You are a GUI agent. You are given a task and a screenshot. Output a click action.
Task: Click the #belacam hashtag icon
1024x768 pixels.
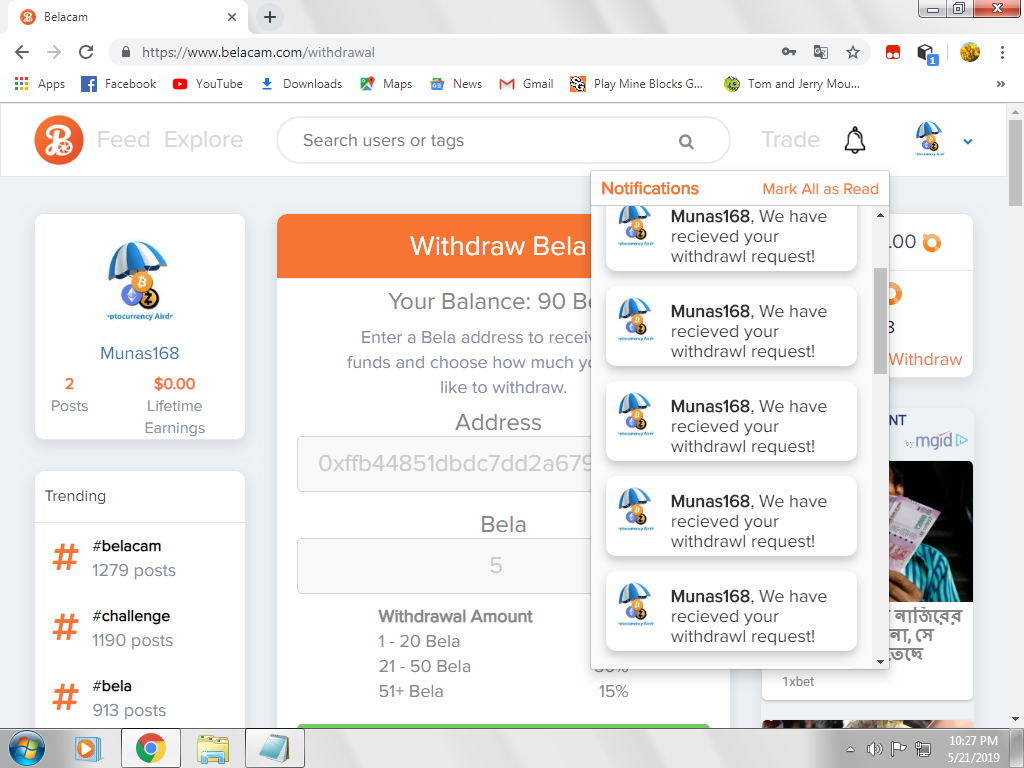pyautogui.click(x=65, y=558)
